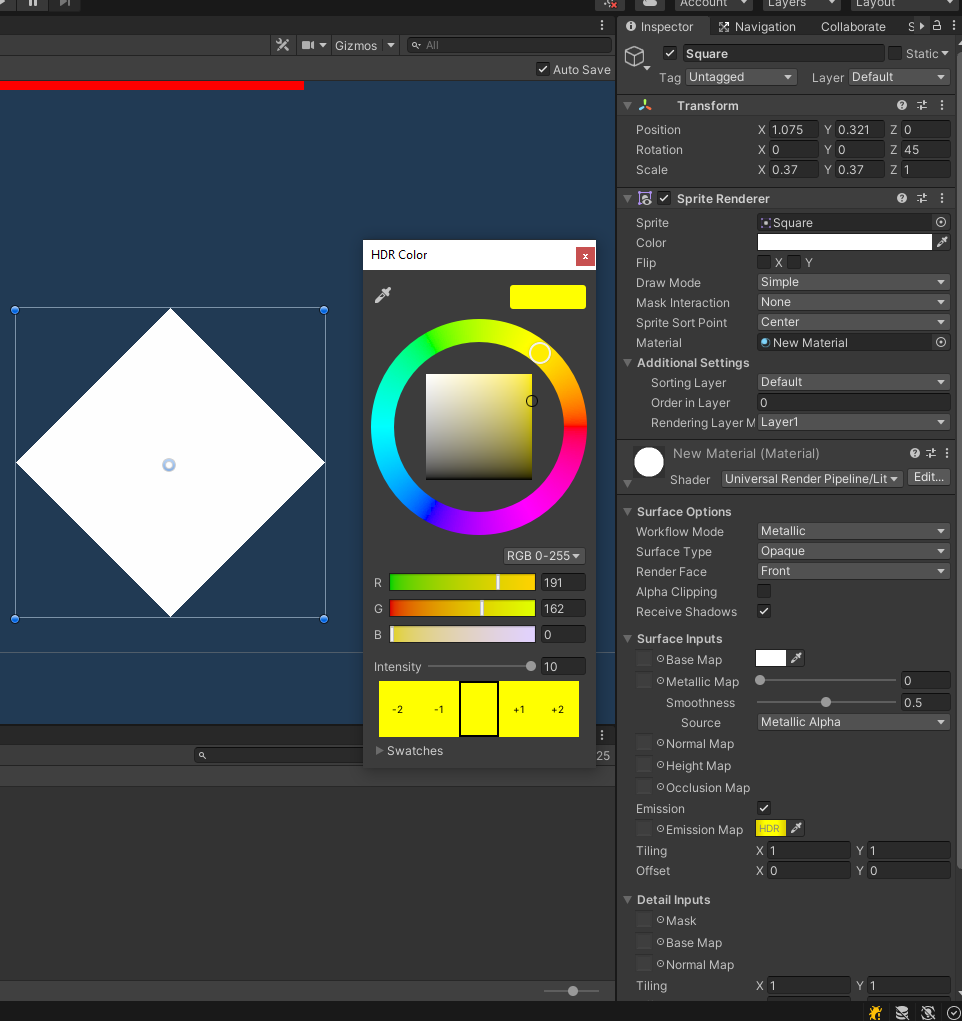
Task: Open Sprite Renderer preset settings icon
Action: [922, 198]
